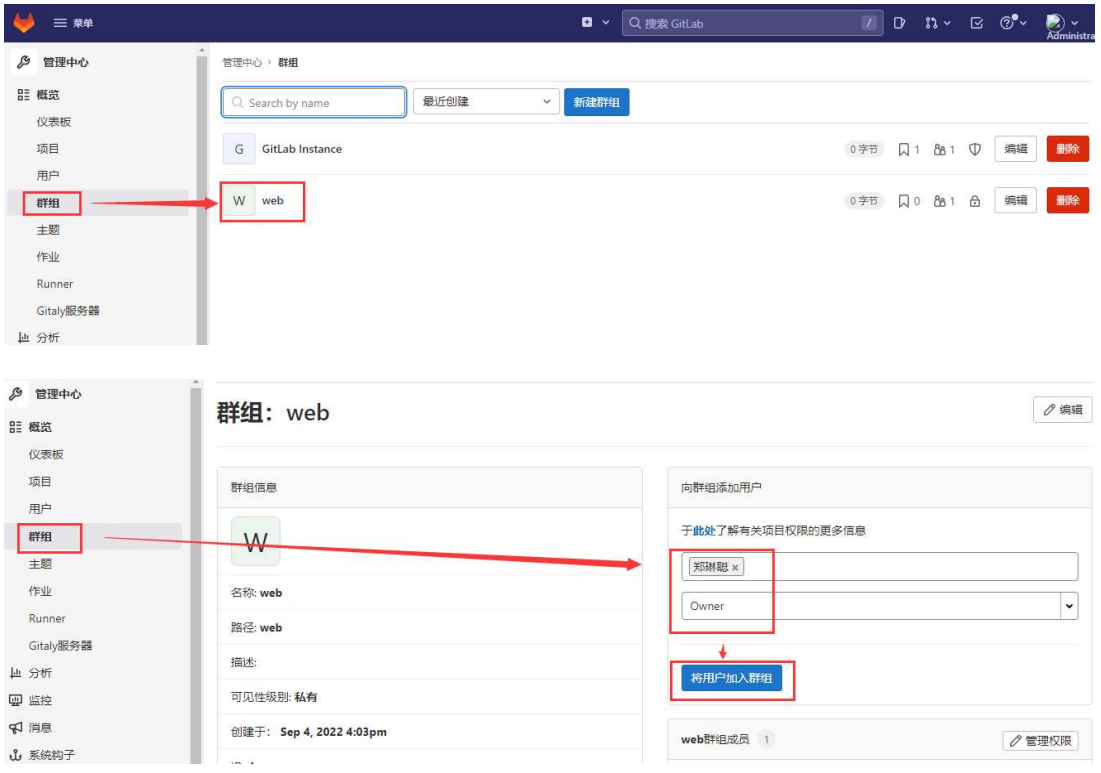Click the shield visibility icon for GitLab Instance
The image size is (1101, 773).
coord(975,150)
